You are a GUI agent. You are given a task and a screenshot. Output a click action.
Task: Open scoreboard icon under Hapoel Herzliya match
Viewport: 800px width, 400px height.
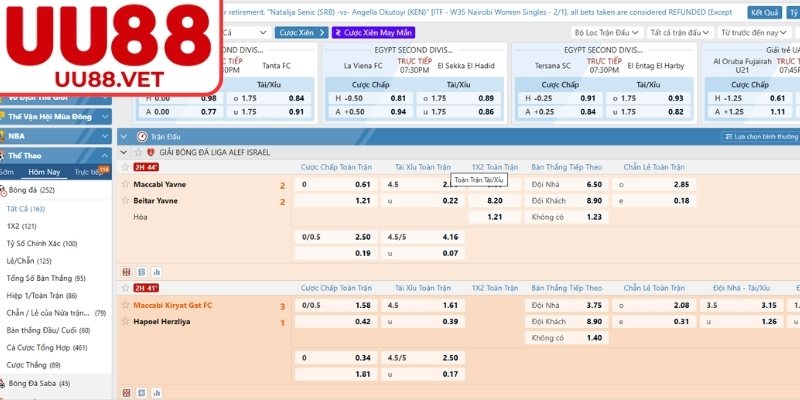[x=127, y=393]
